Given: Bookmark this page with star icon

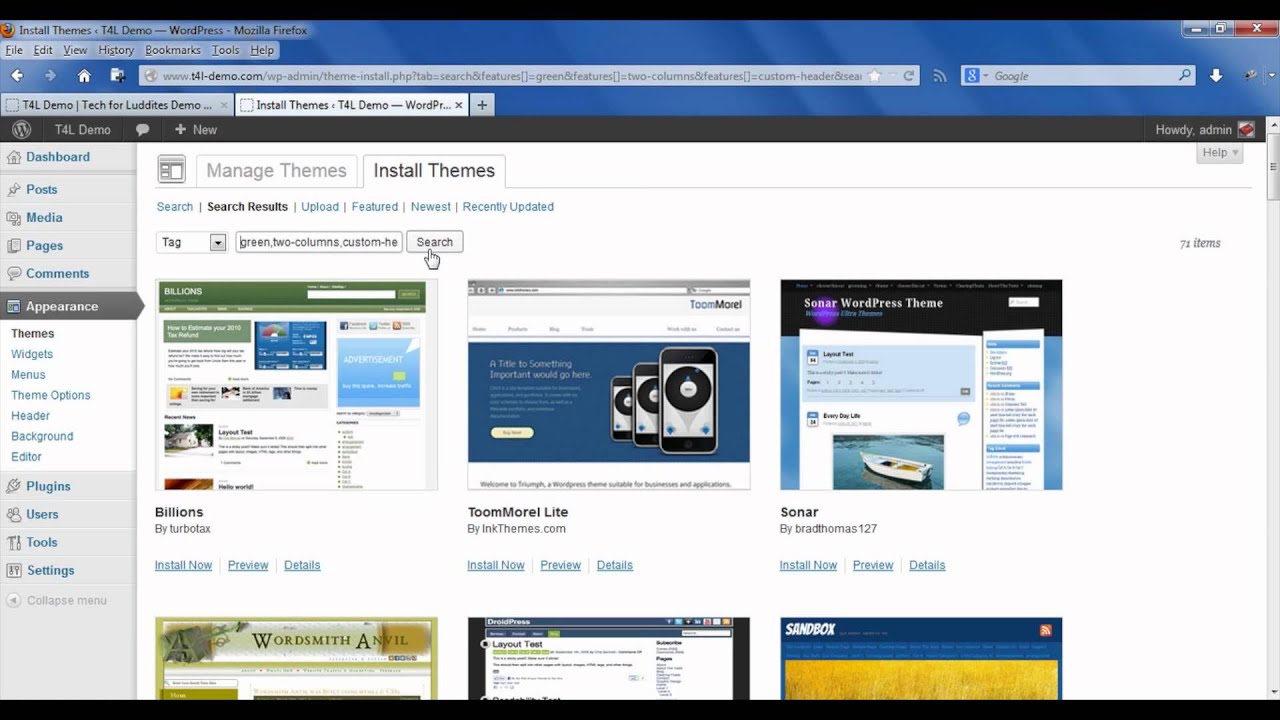Looking at the screenshot, I should coord(875,76).
